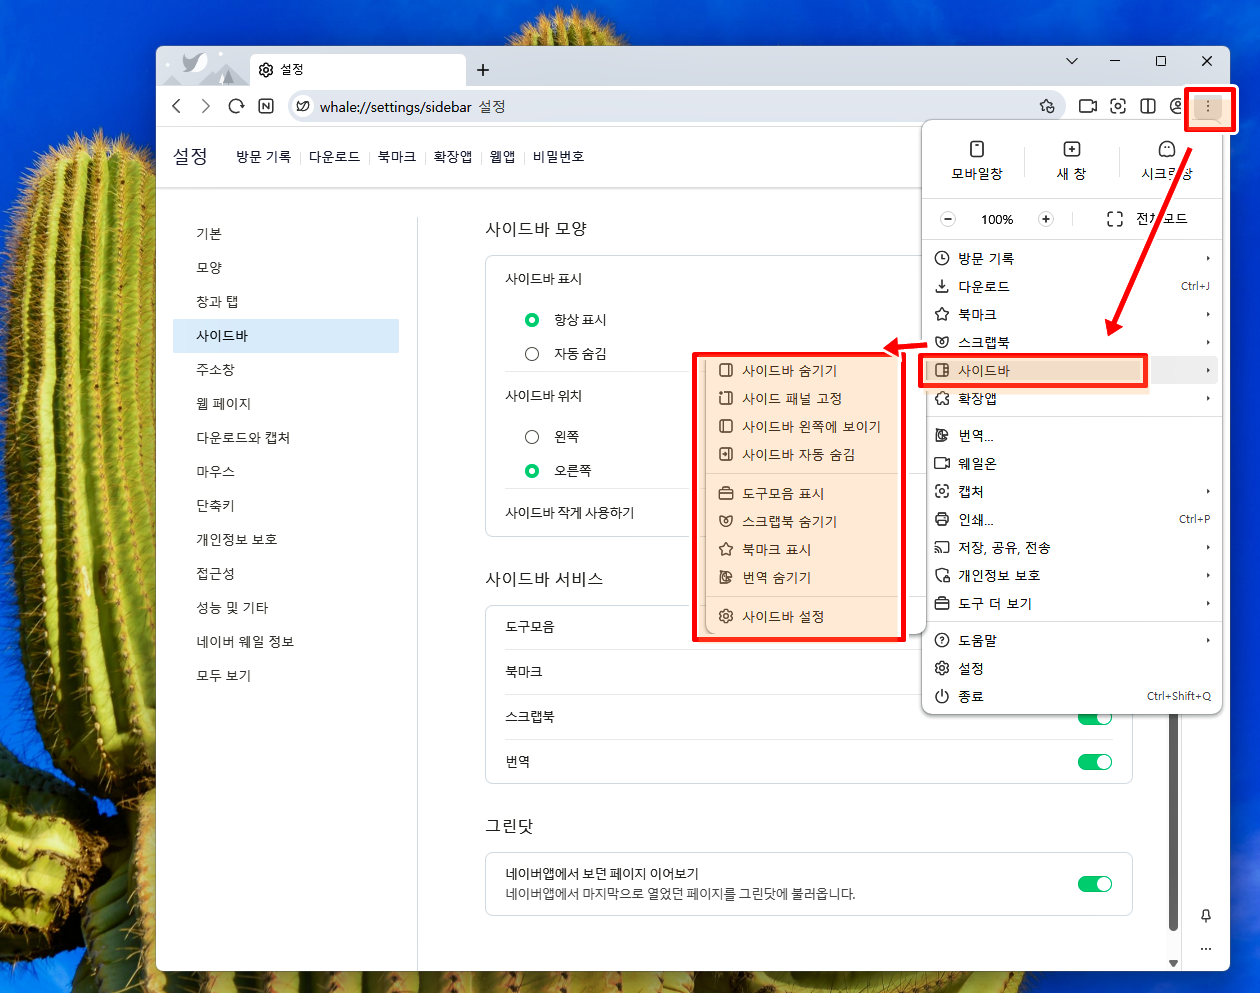Select 사이드바 자동 숨김 menu item
The height and width of the screenshot is (993, 1260).
804,454
